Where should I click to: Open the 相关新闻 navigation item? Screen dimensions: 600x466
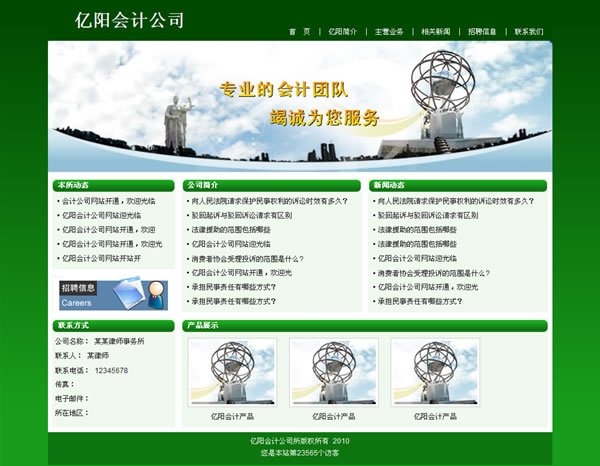(x=435, y=32)
